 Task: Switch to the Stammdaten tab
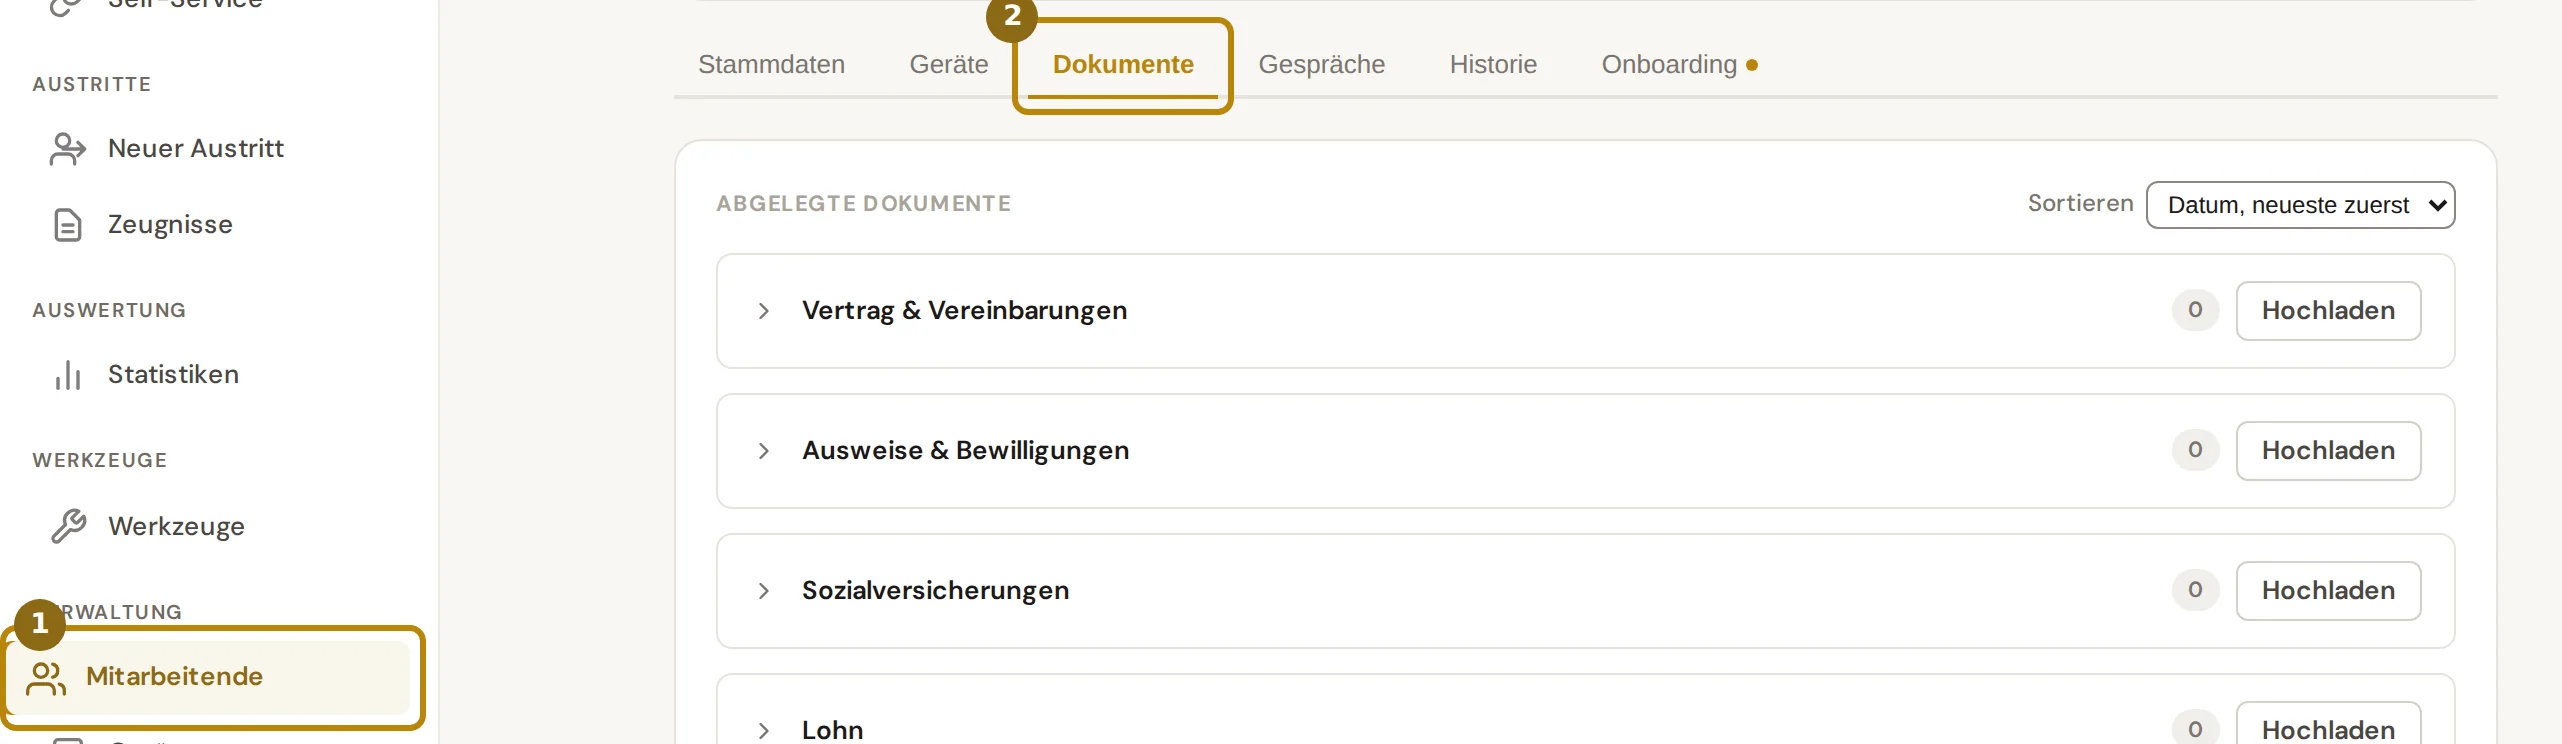pos(771,64)
